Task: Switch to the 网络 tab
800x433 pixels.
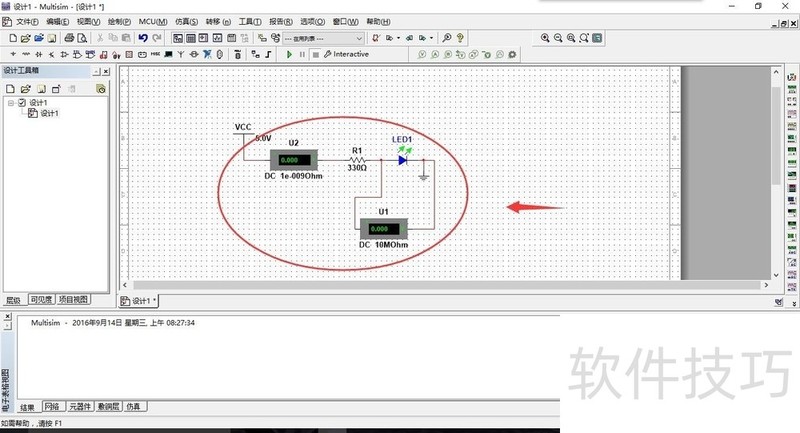Action: pos(52,406)
